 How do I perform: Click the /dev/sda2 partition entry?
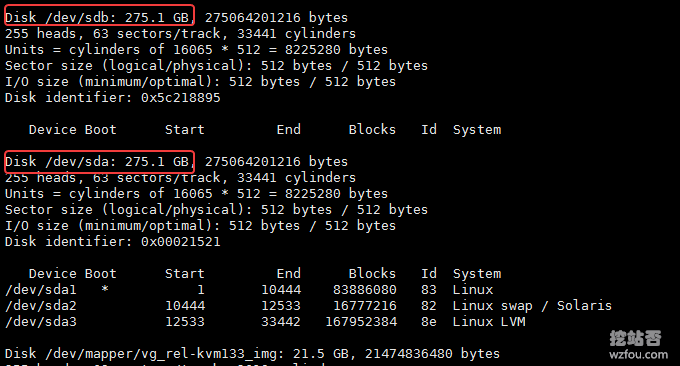41,305
